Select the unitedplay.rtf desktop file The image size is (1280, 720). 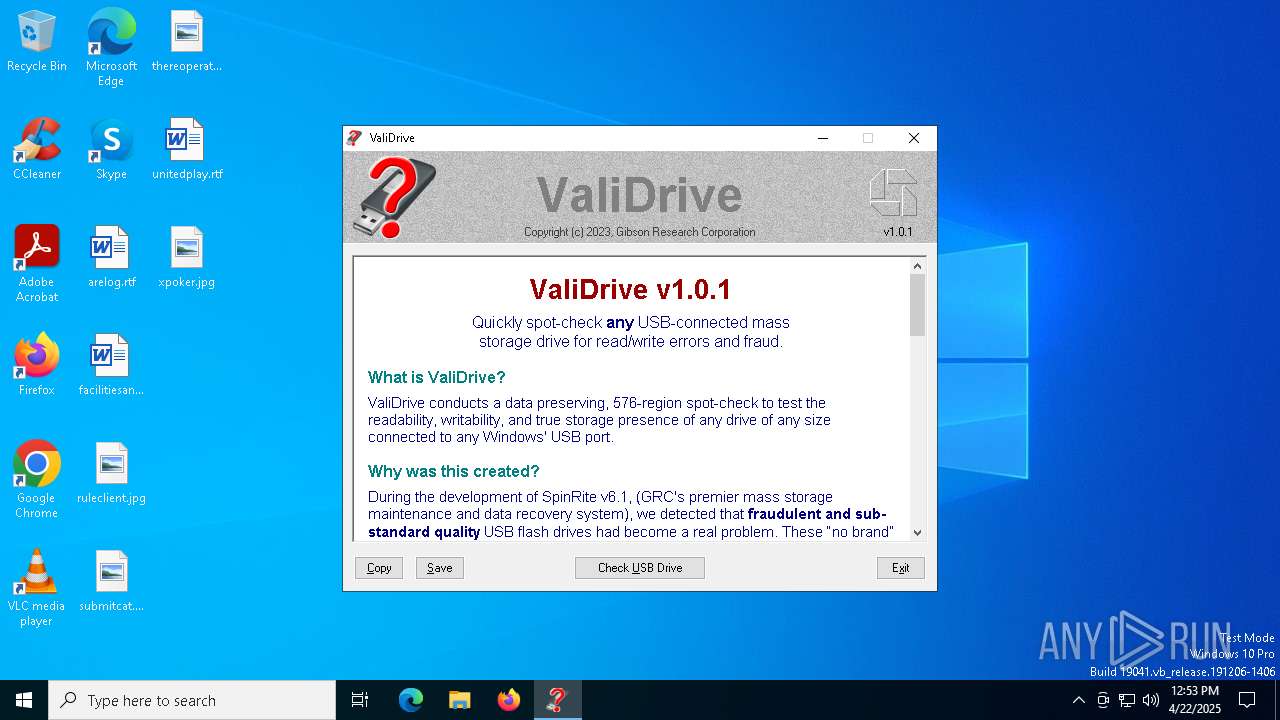(187, 150)
